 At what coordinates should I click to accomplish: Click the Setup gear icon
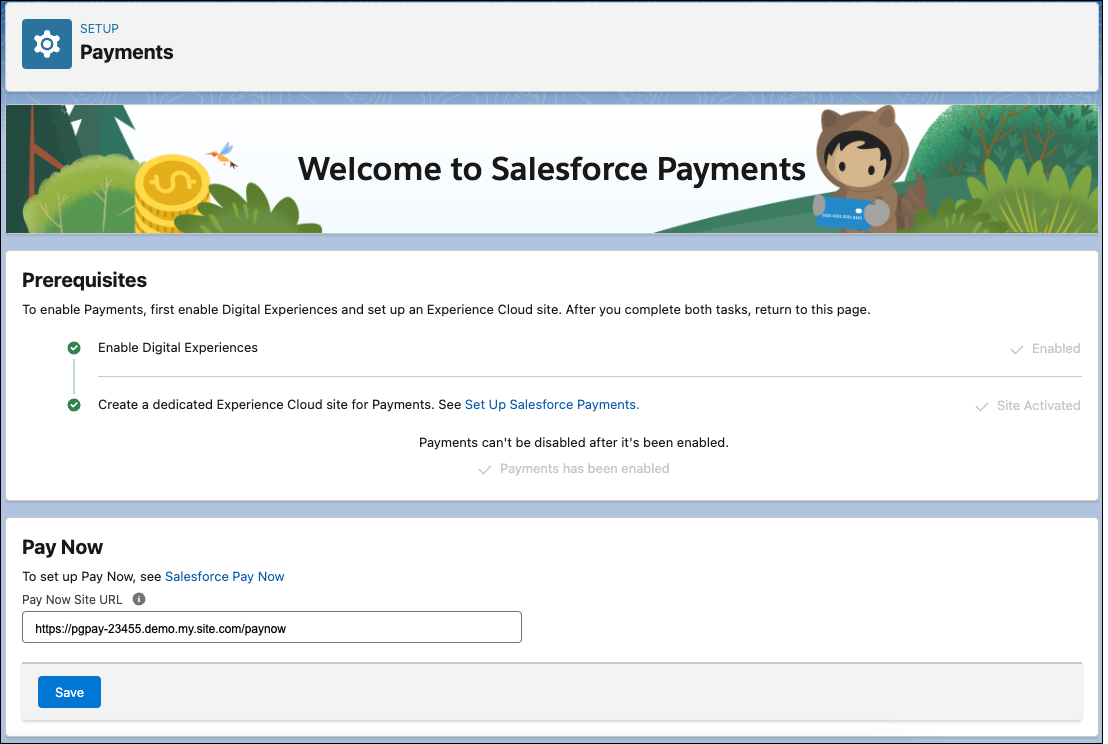[x=46, y=44]
